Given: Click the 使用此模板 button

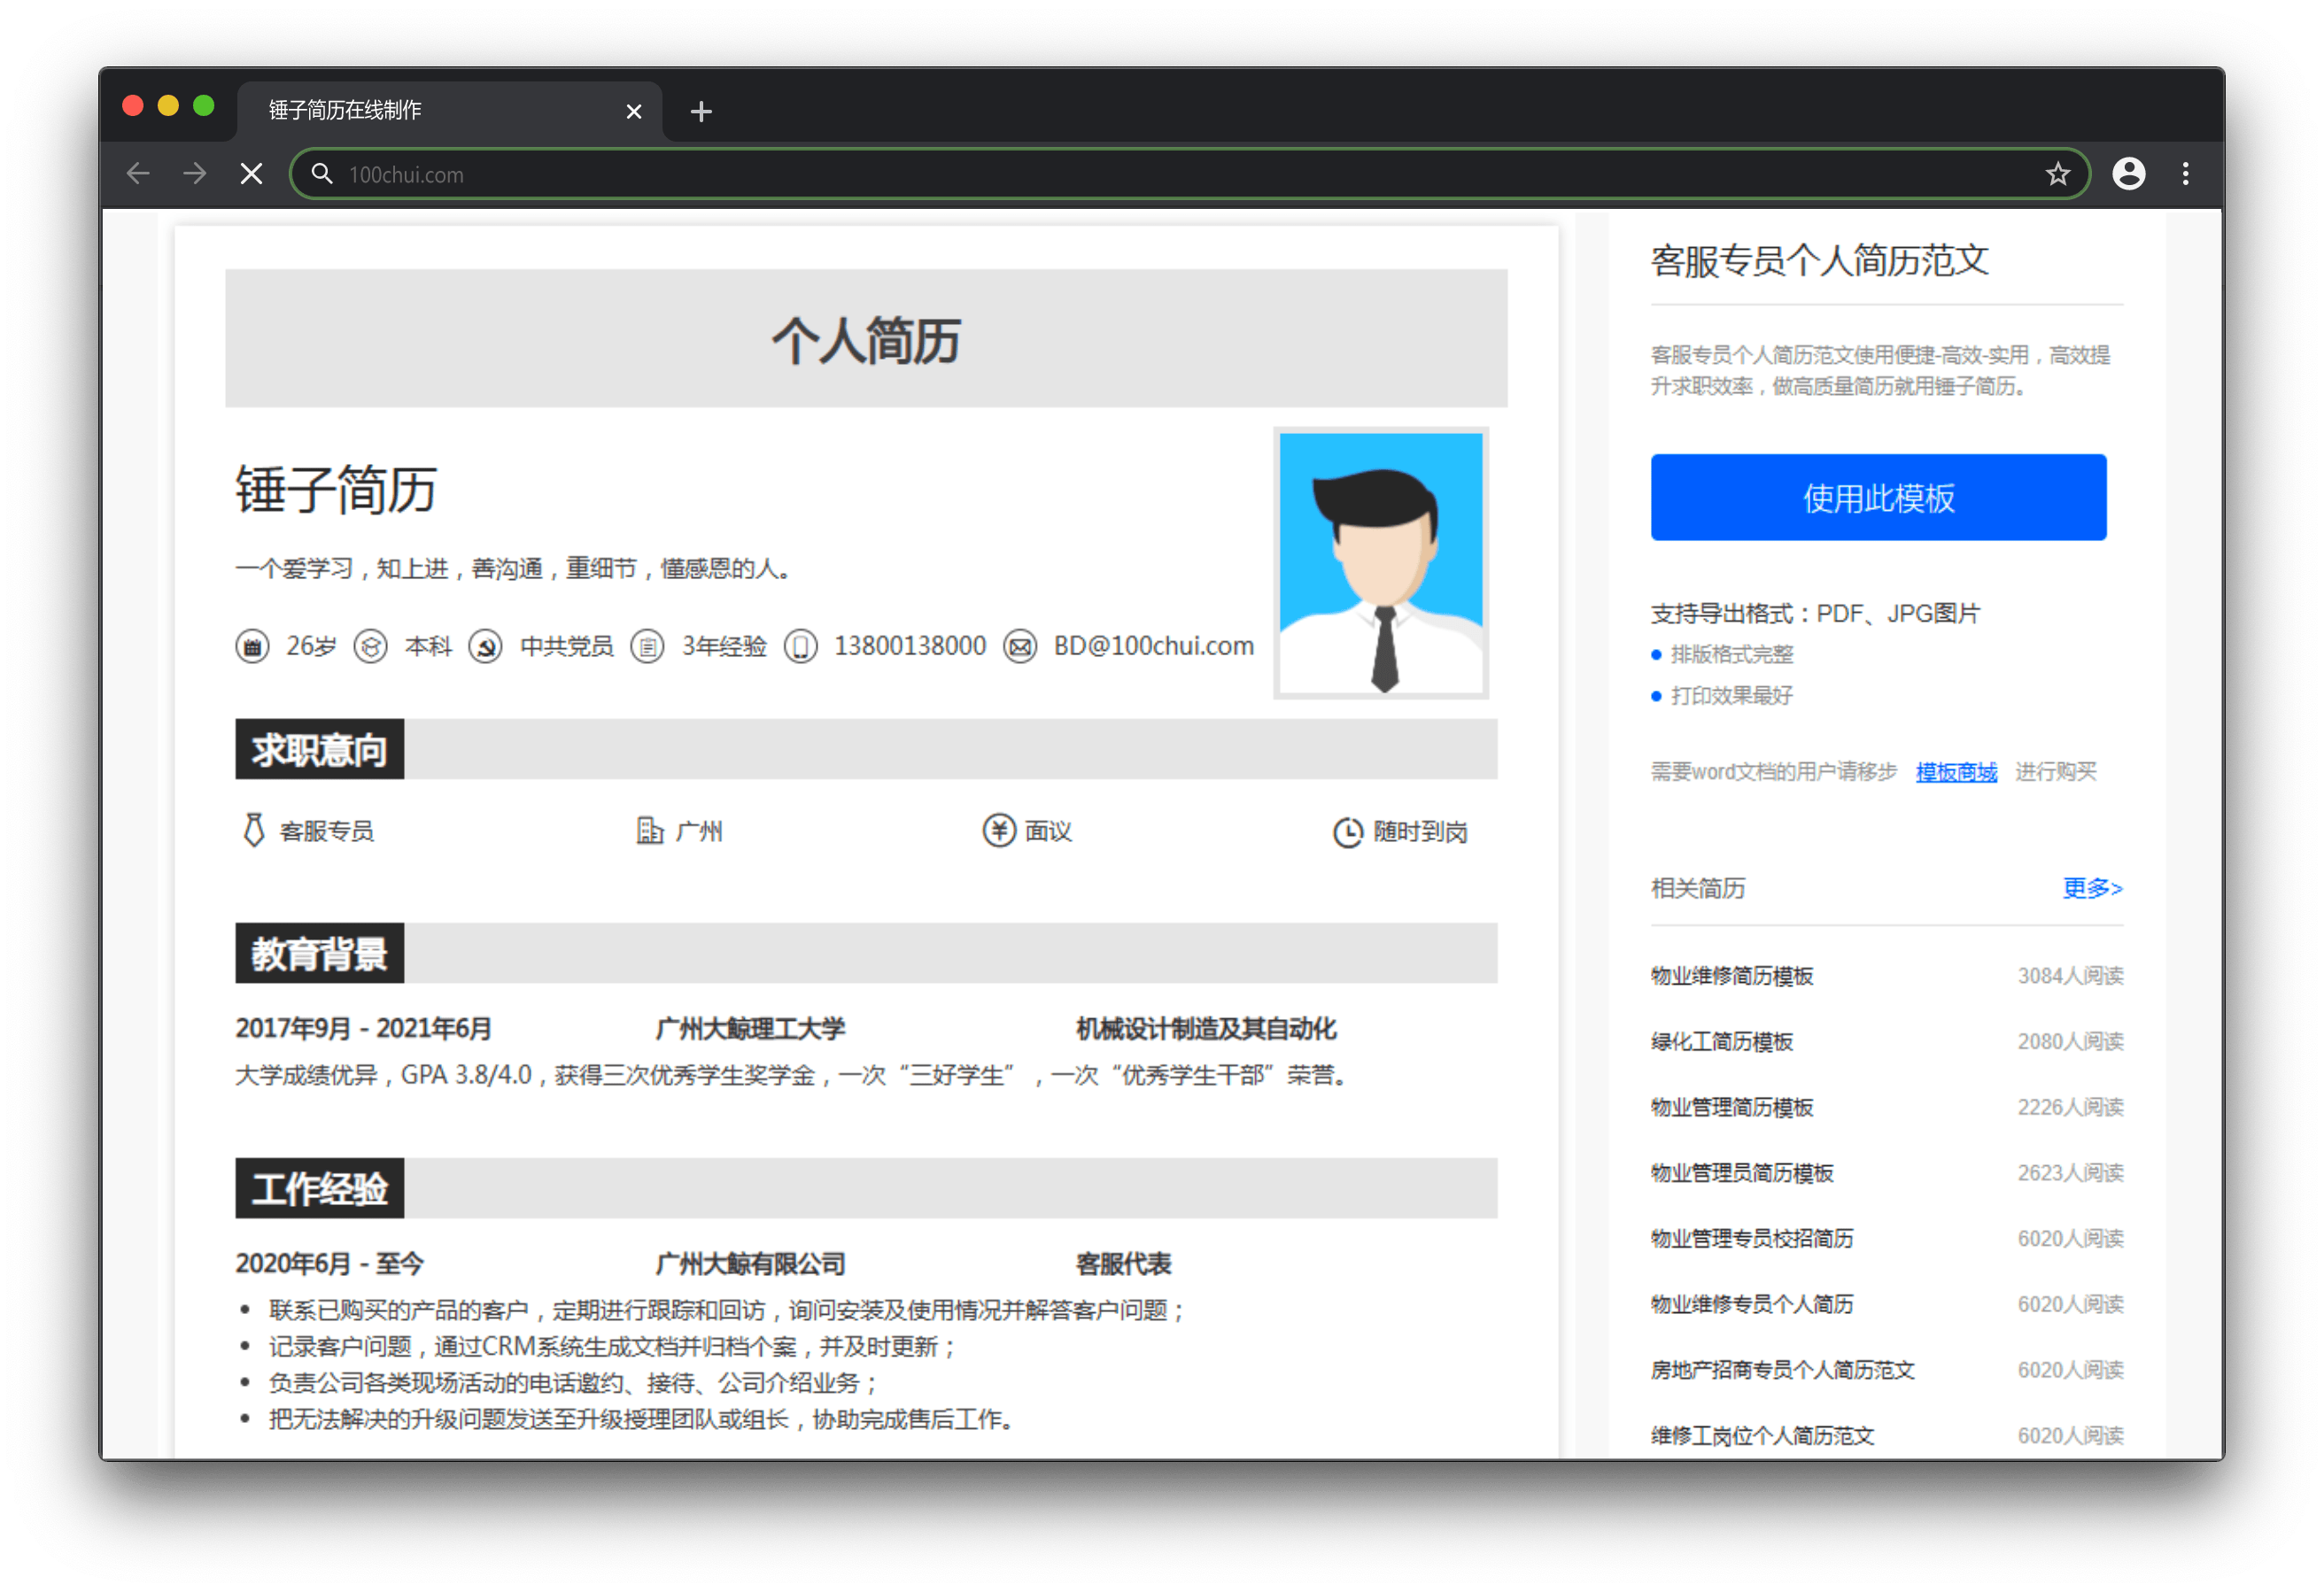Looking at the screenshot, I should point(1878,497).
